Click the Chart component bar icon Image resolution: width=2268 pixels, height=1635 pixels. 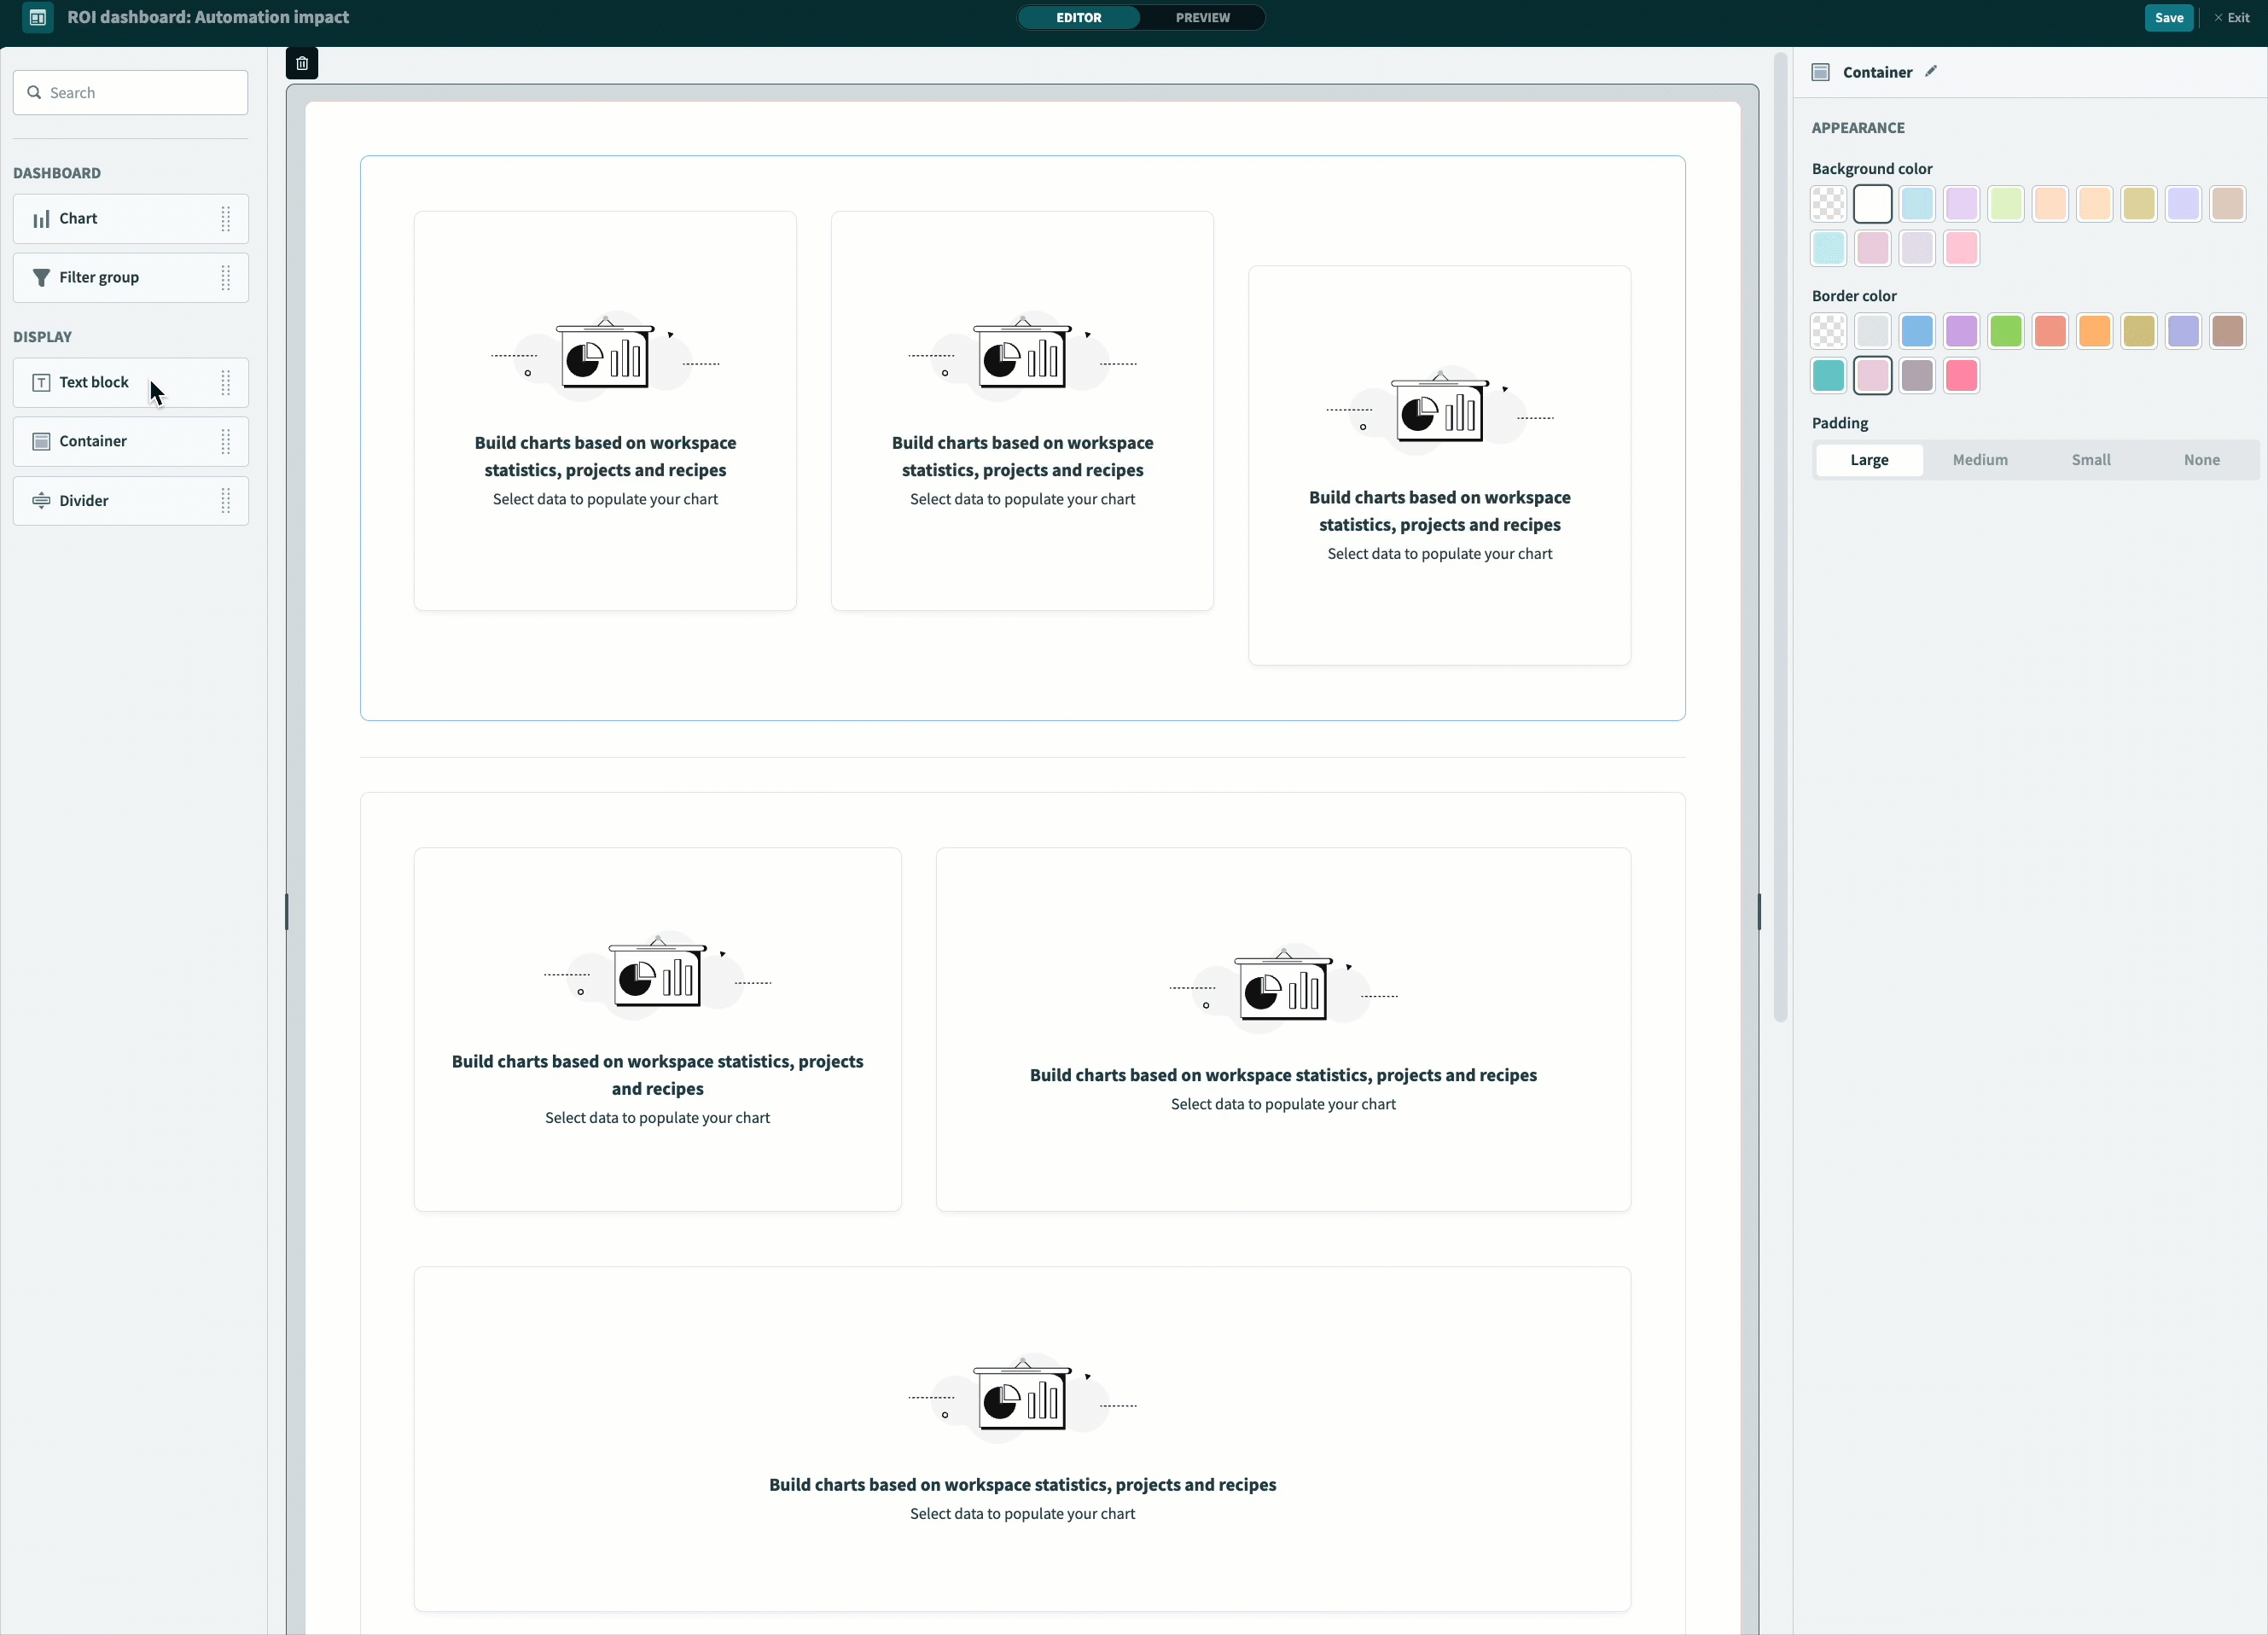41,219
